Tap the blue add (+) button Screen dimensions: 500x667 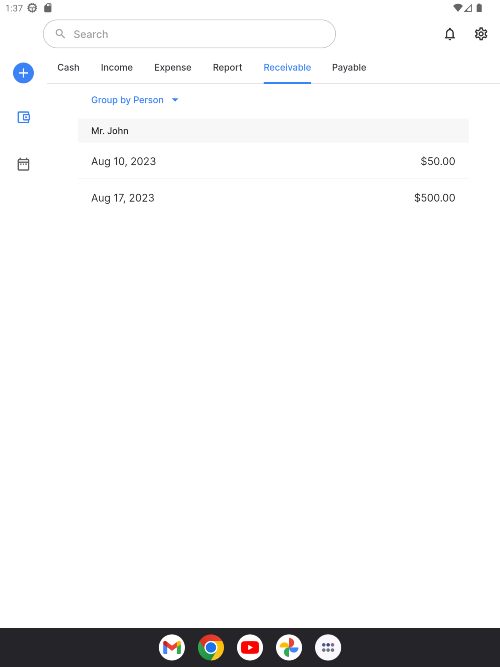pyautogui.click(x=23, y=73)
